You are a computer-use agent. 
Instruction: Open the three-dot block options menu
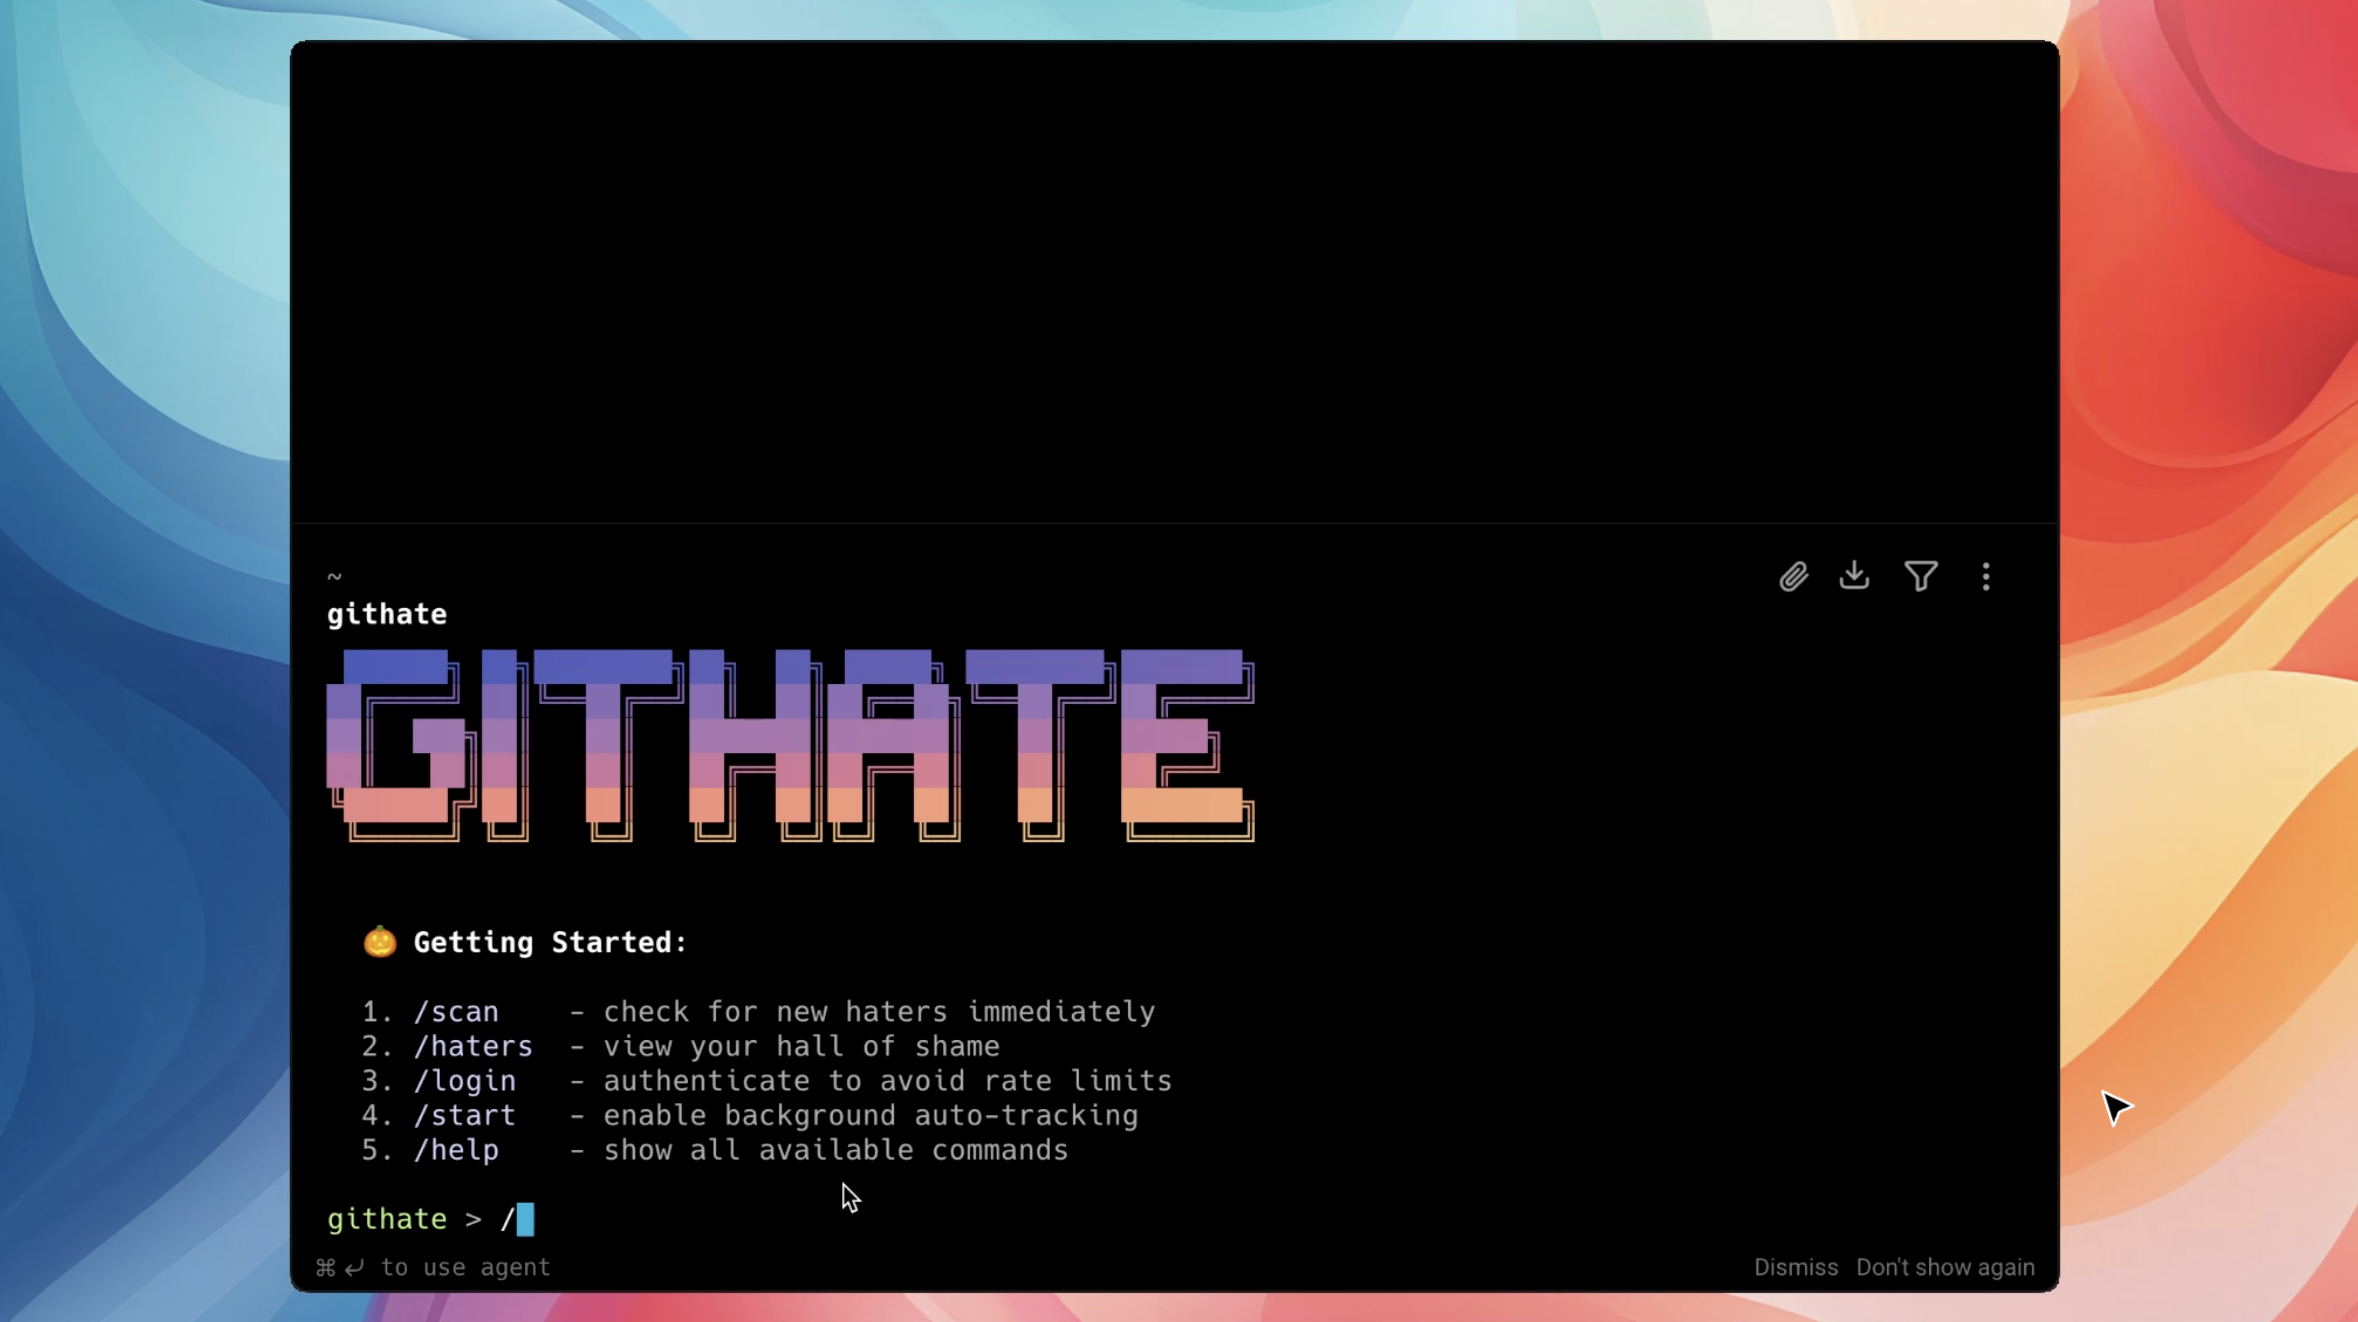pos(1985,576)
